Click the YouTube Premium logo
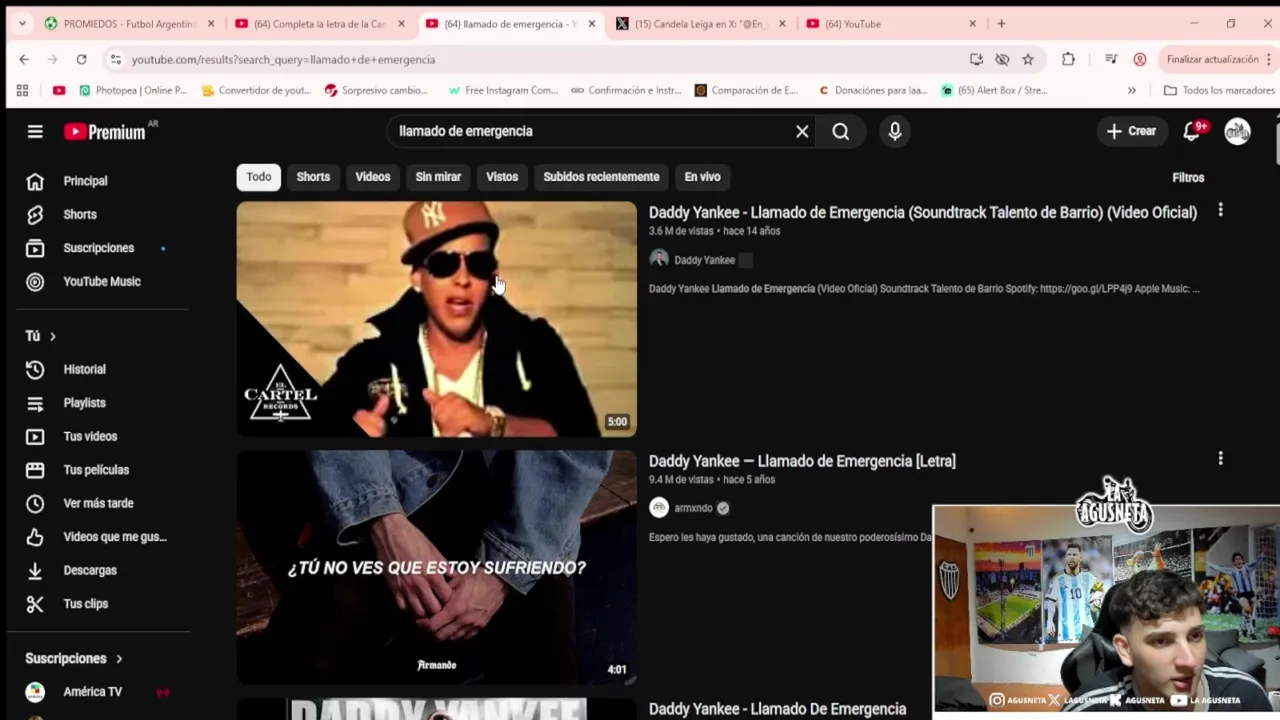Screen dimensions: 1280x720 click(x=105, y=131)
